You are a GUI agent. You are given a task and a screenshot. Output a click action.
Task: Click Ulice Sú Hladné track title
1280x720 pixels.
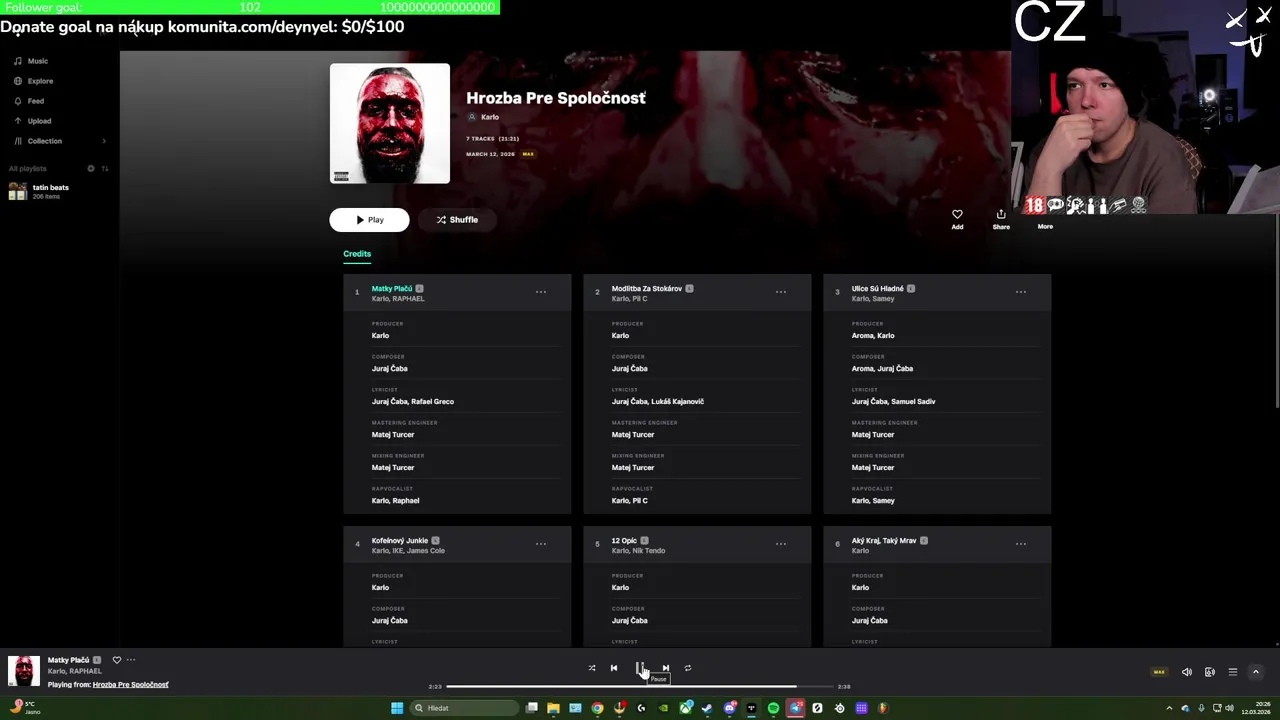(x=878, y=288)
